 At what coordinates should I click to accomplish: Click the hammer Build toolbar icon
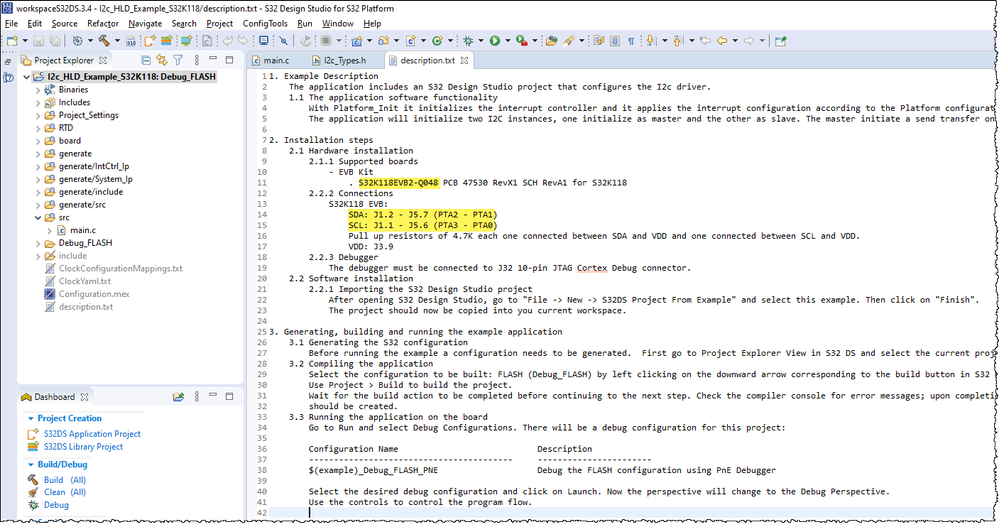(x=104, y=41)
